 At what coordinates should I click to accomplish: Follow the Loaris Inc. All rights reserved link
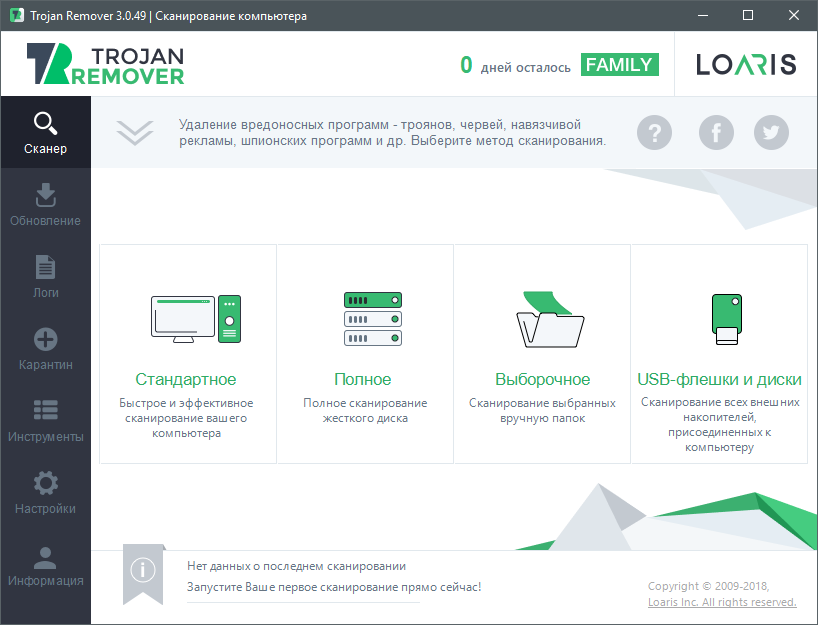point(722,602)
